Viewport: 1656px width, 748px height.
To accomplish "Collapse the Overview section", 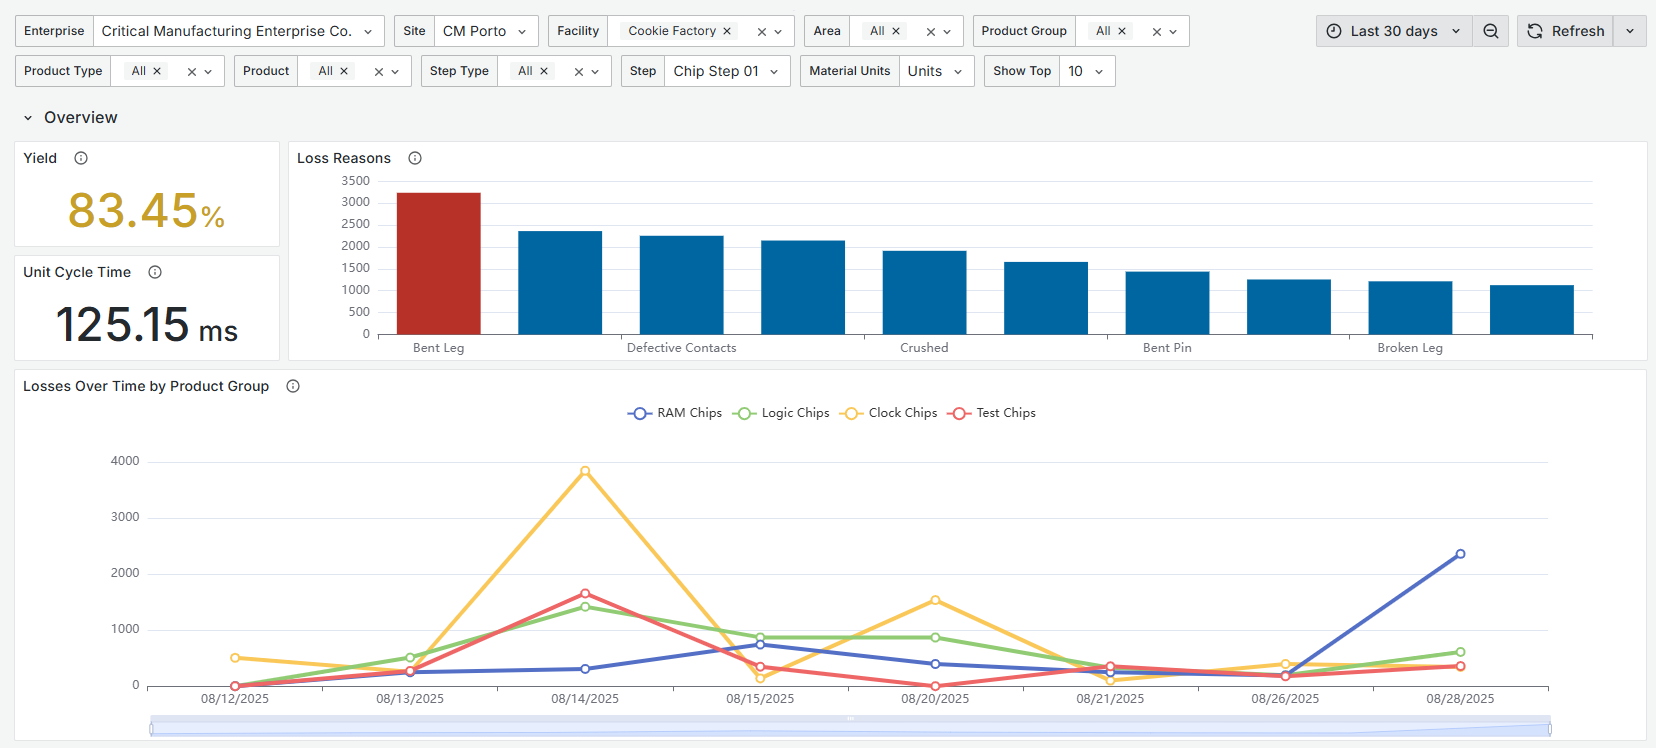I will tap(28, 118).
